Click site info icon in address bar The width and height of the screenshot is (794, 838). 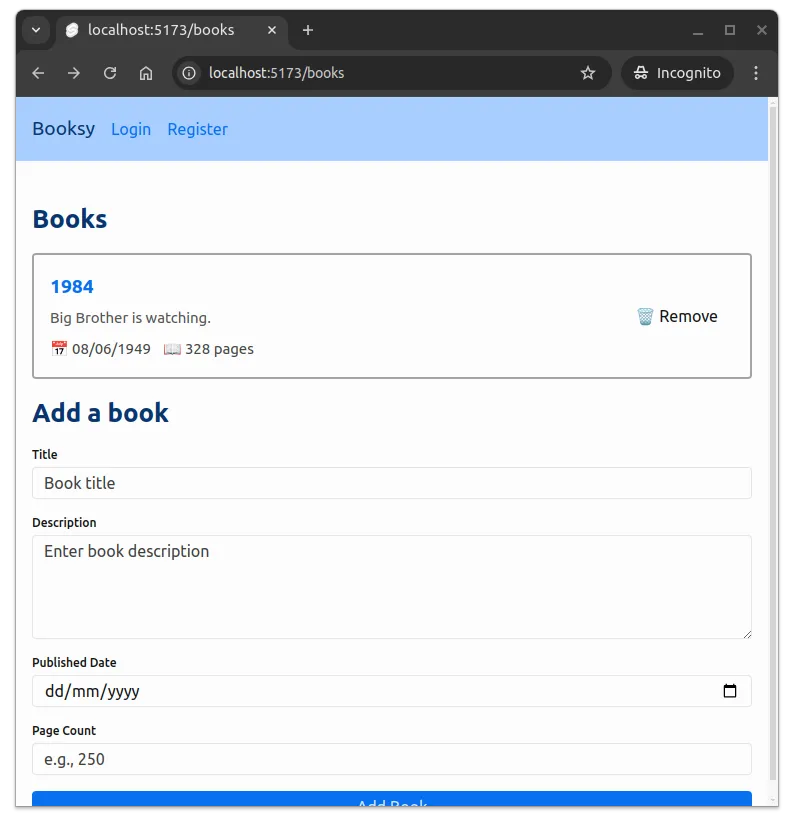190,73
